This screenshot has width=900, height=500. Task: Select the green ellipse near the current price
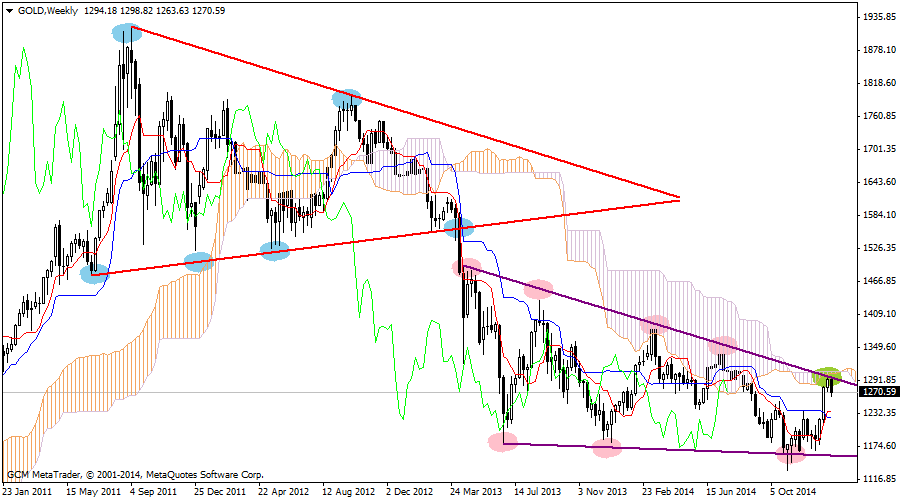827,377
